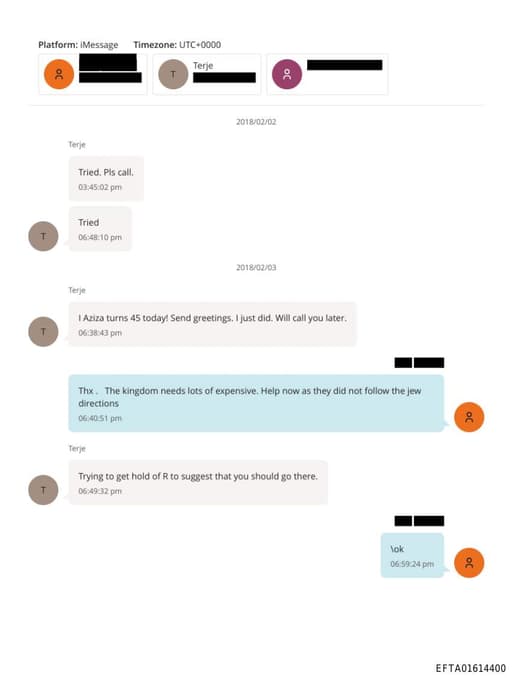Click the 2018/02/03 date separator

tap(256, 268)
